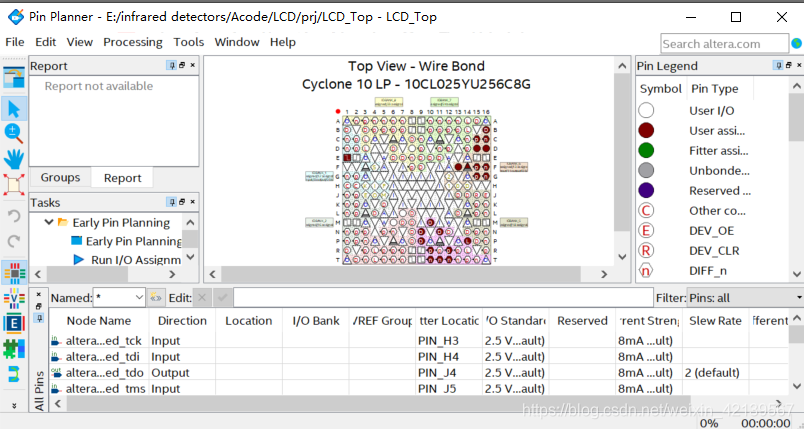Float the Pin Legend panel
The height and width of the screenshot is (429, 804).
click(789, 66)
